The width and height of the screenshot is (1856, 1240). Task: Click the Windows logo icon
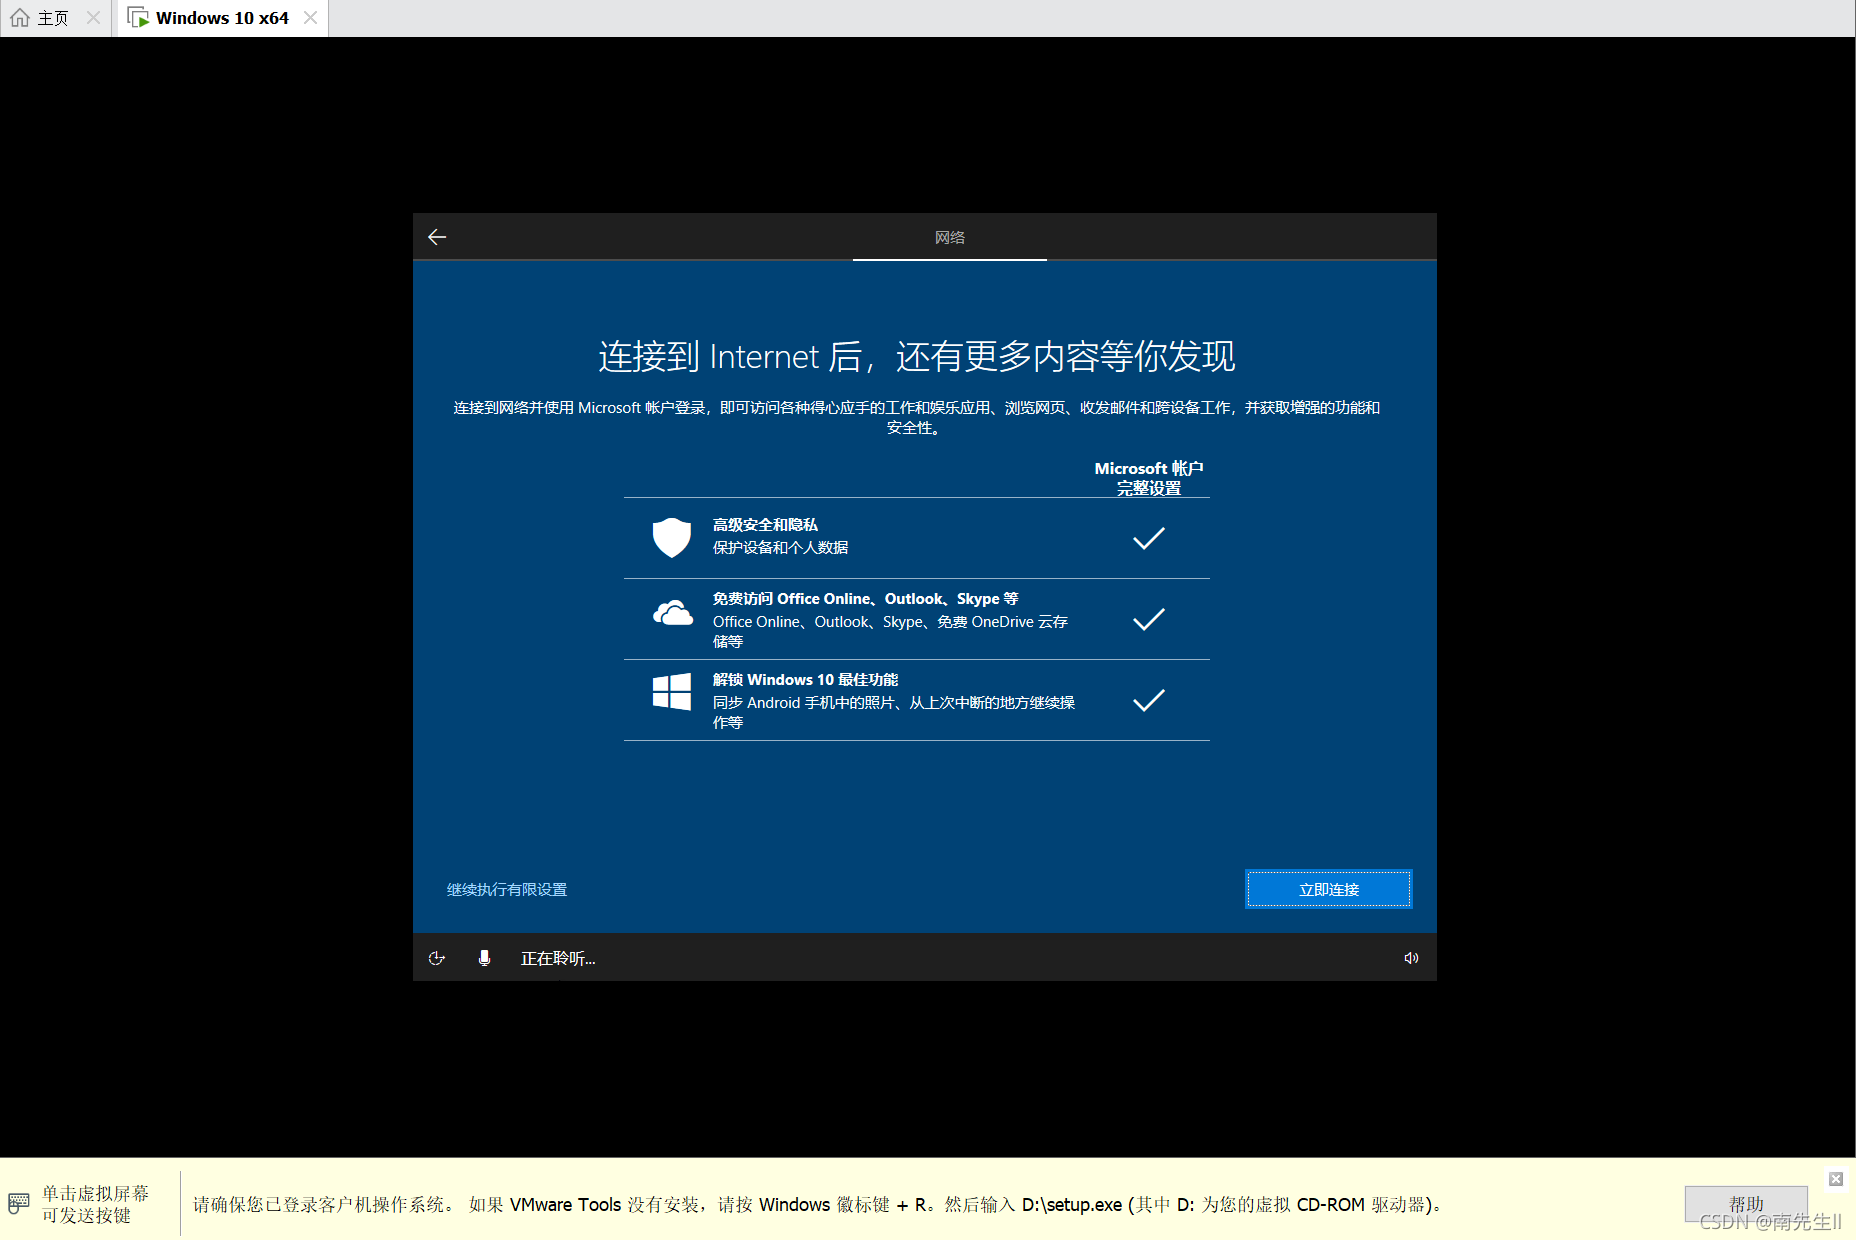tap(672, 691)
